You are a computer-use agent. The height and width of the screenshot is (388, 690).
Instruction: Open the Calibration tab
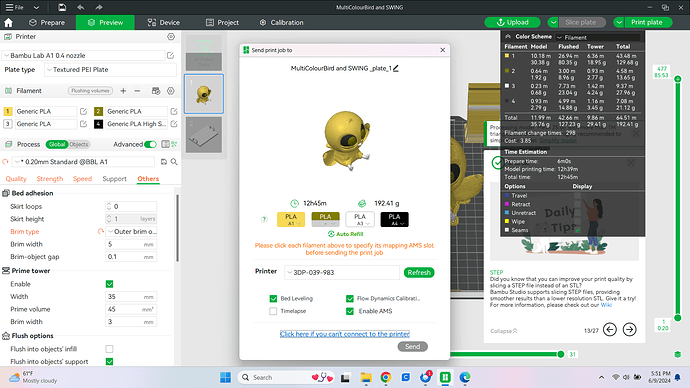(282, 22)
